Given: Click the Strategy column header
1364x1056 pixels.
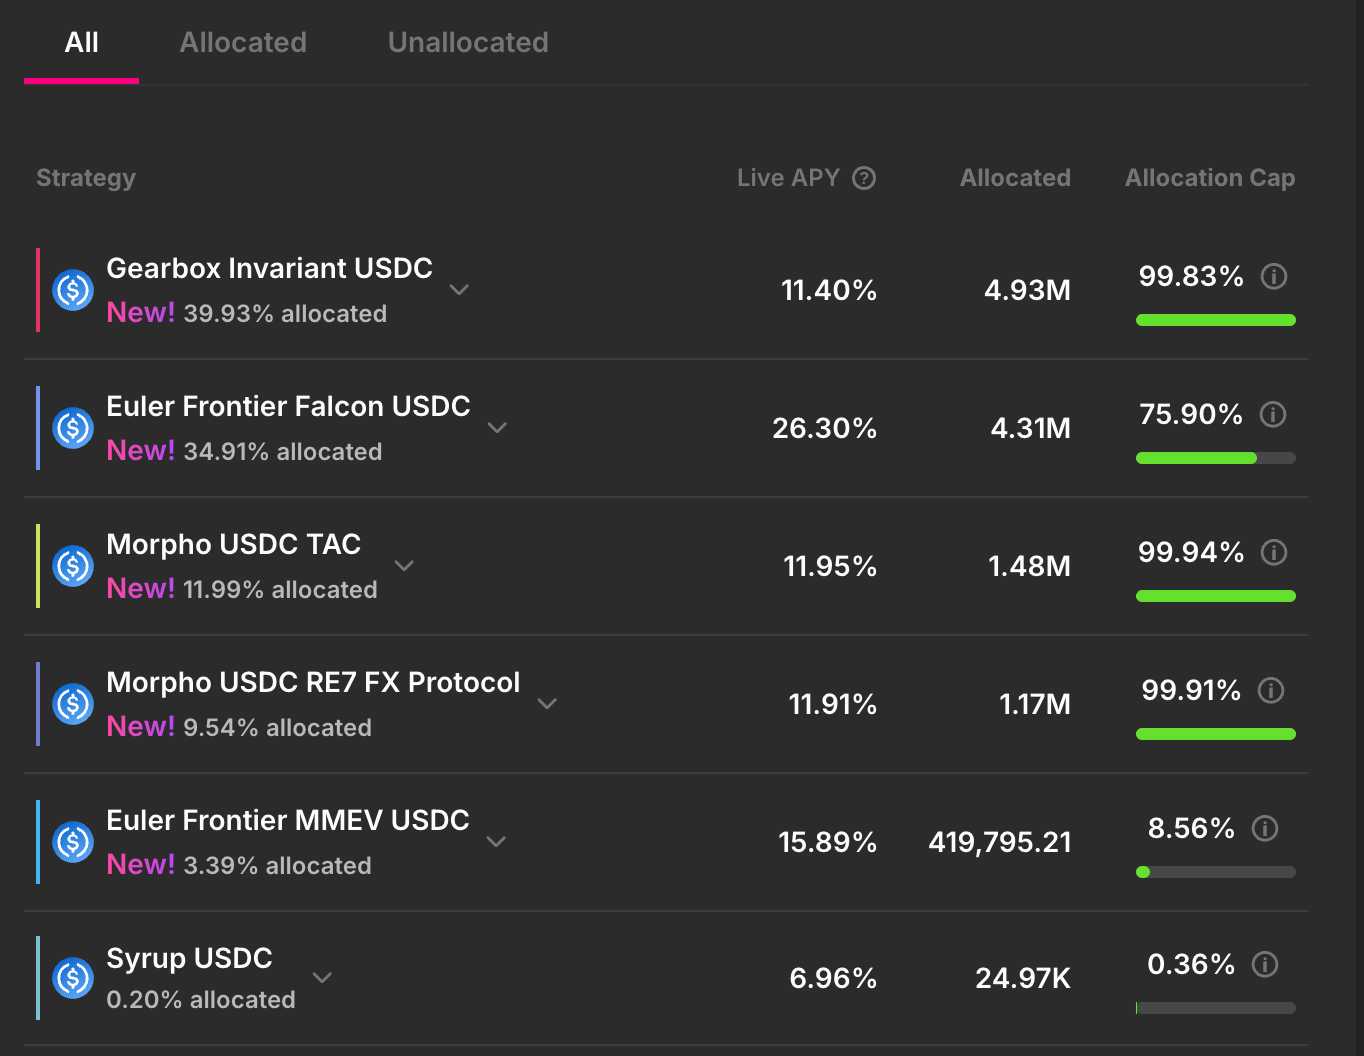Looking at the screenshot, I should click(86, 178).
